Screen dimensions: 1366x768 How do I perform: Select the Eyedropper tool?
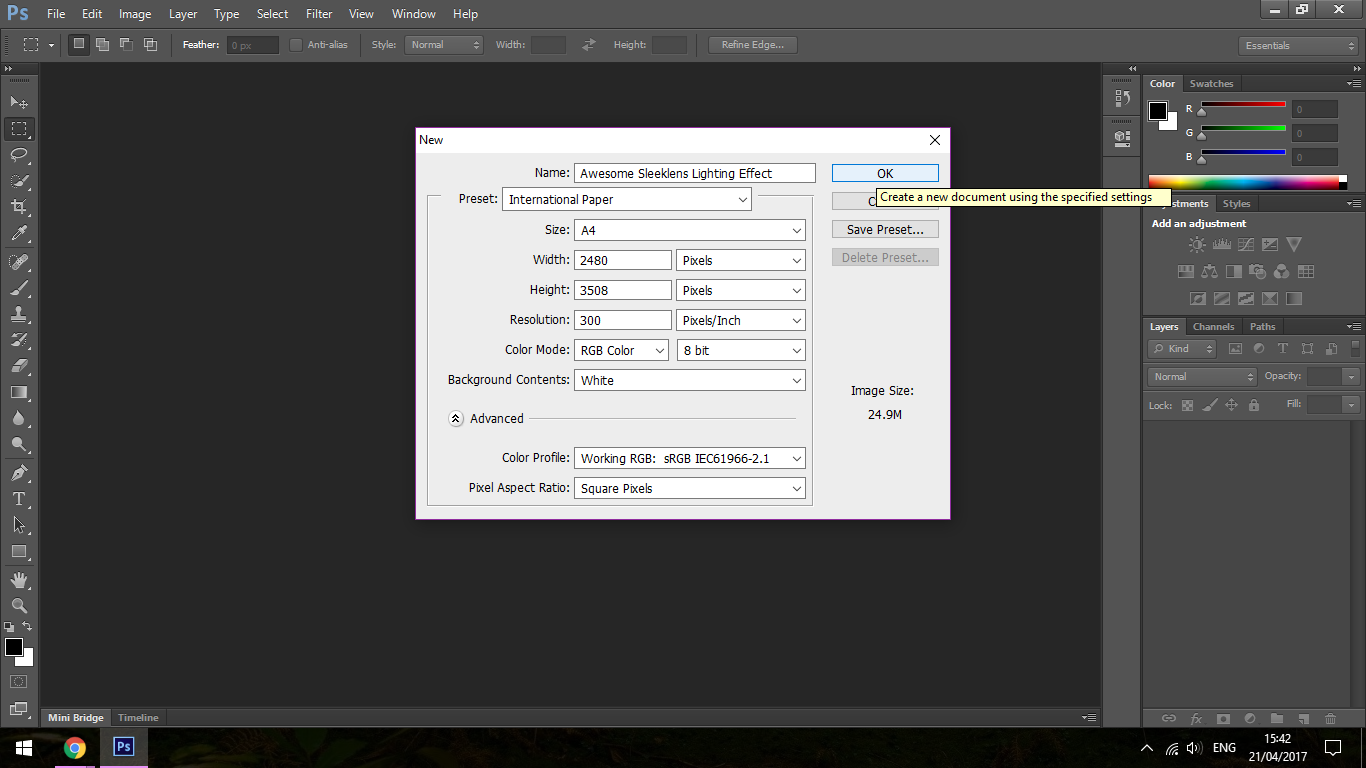pyautogui.click(x=19, y=234)
